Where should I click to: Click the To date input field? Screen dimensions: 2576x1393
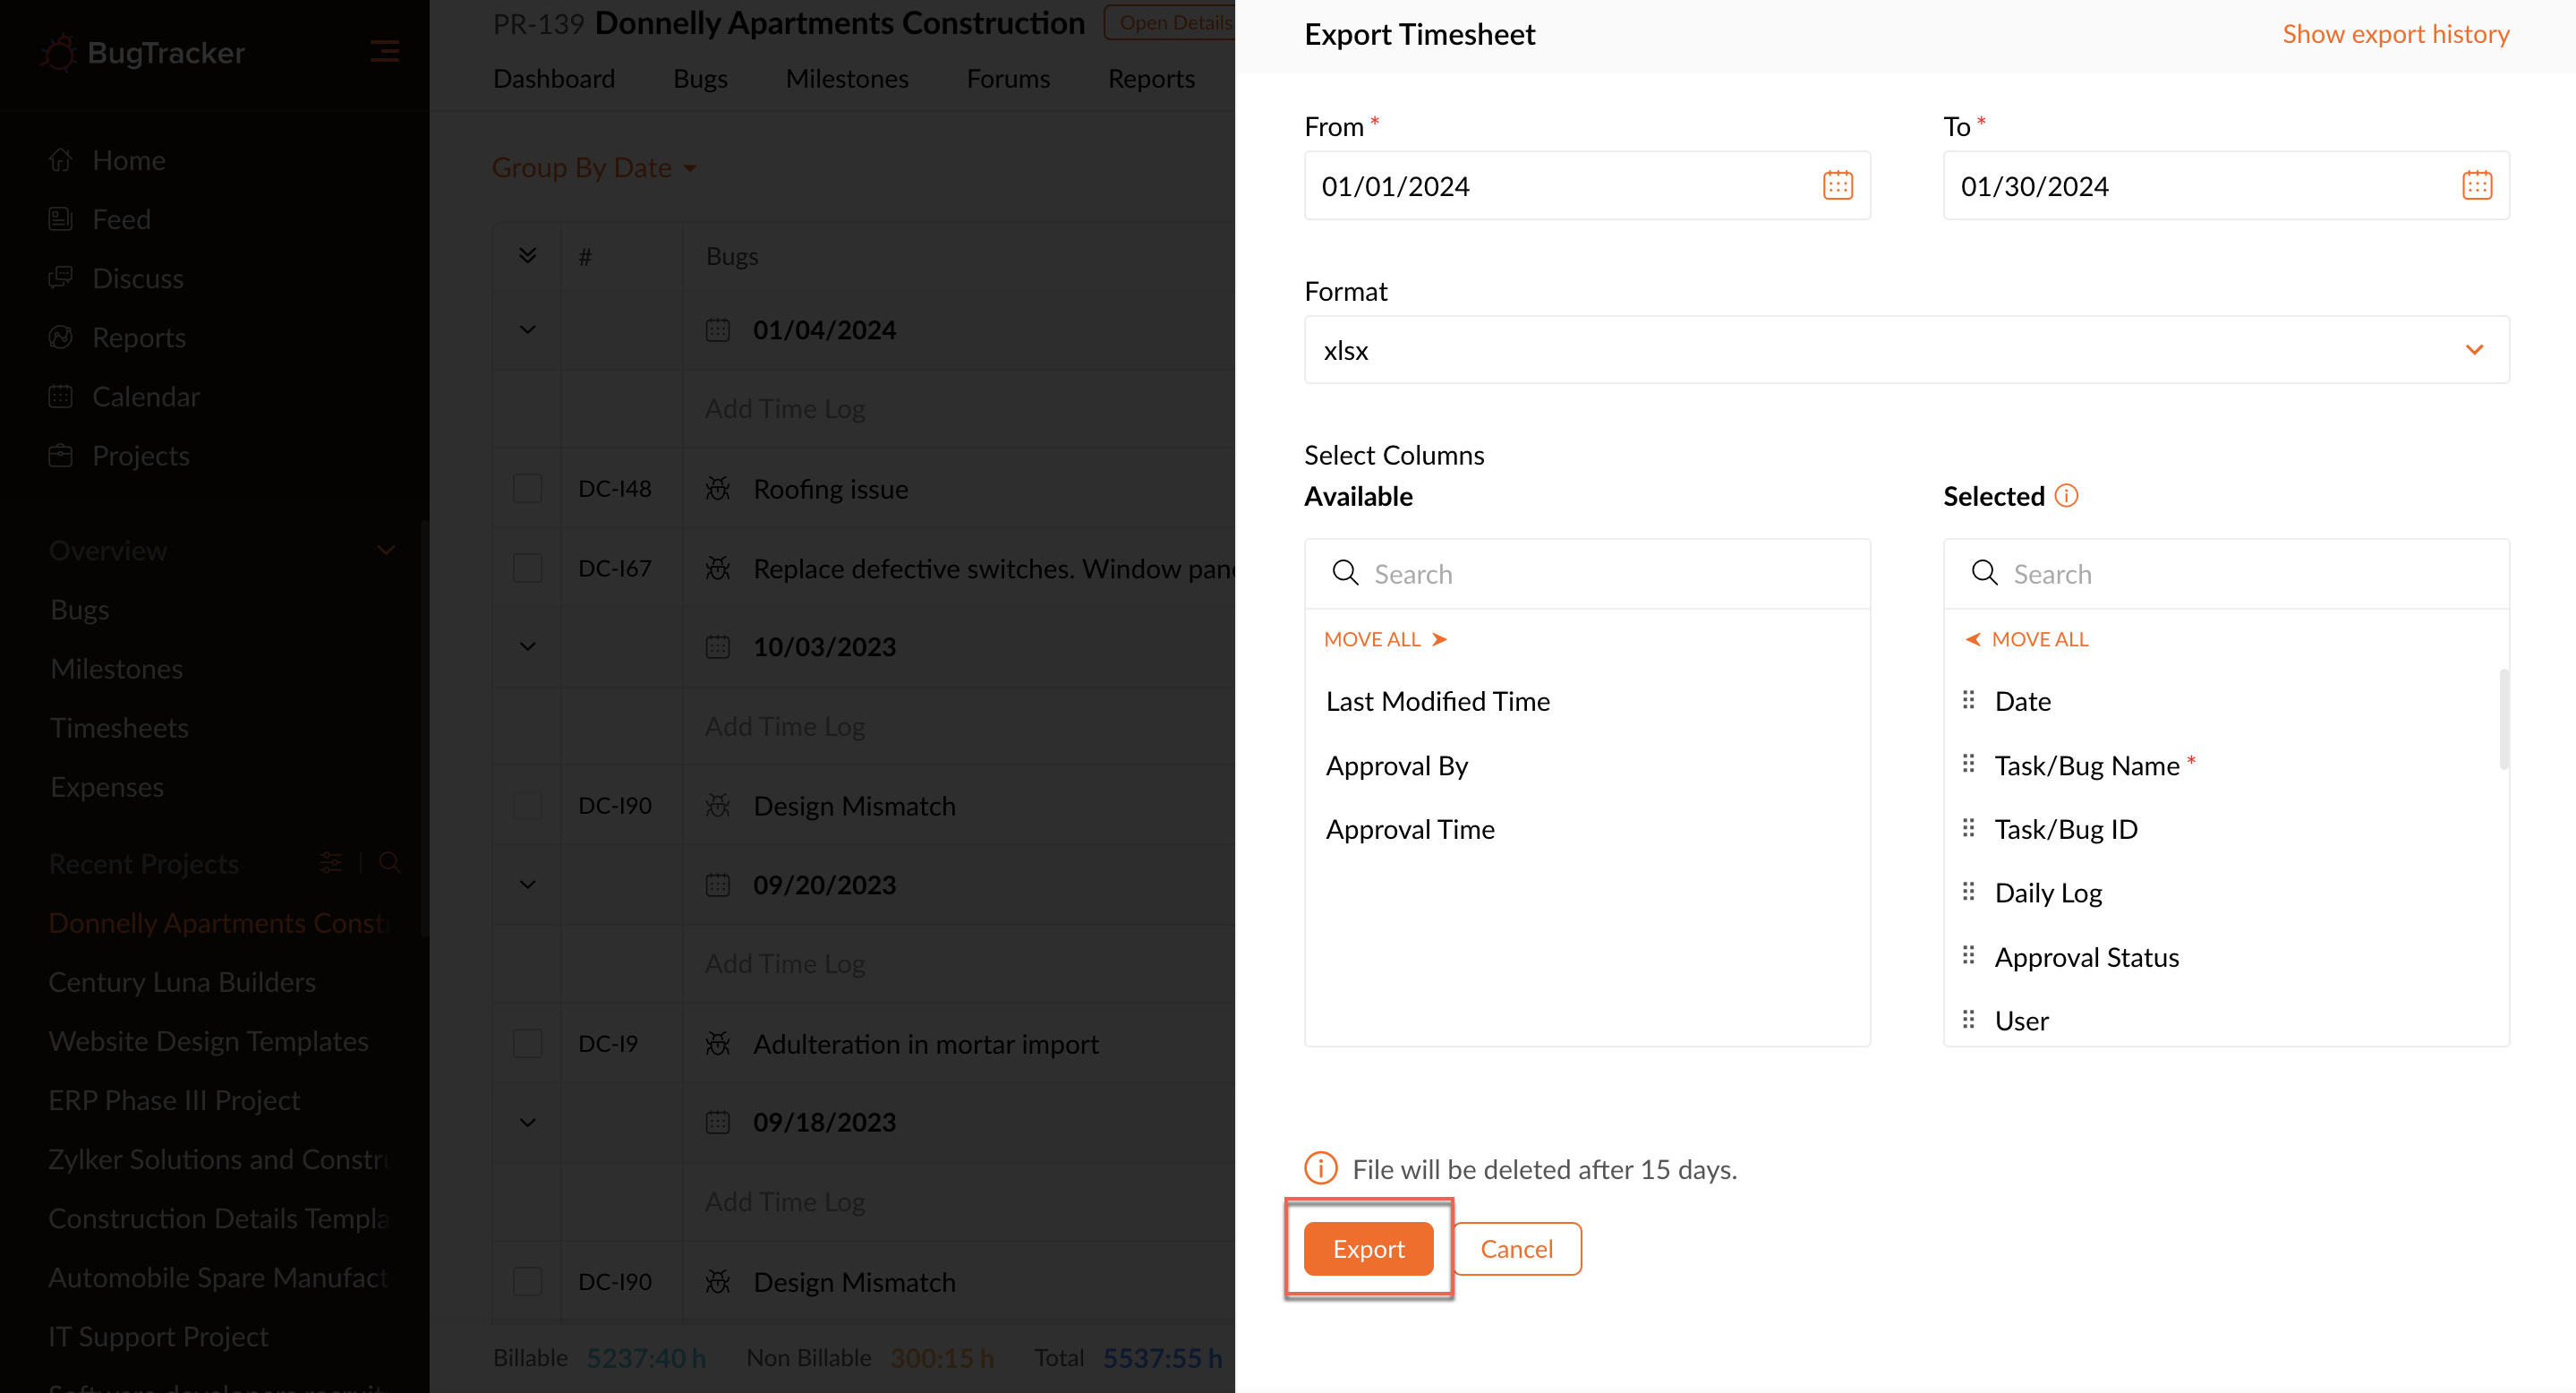[x=2226, y=185]
